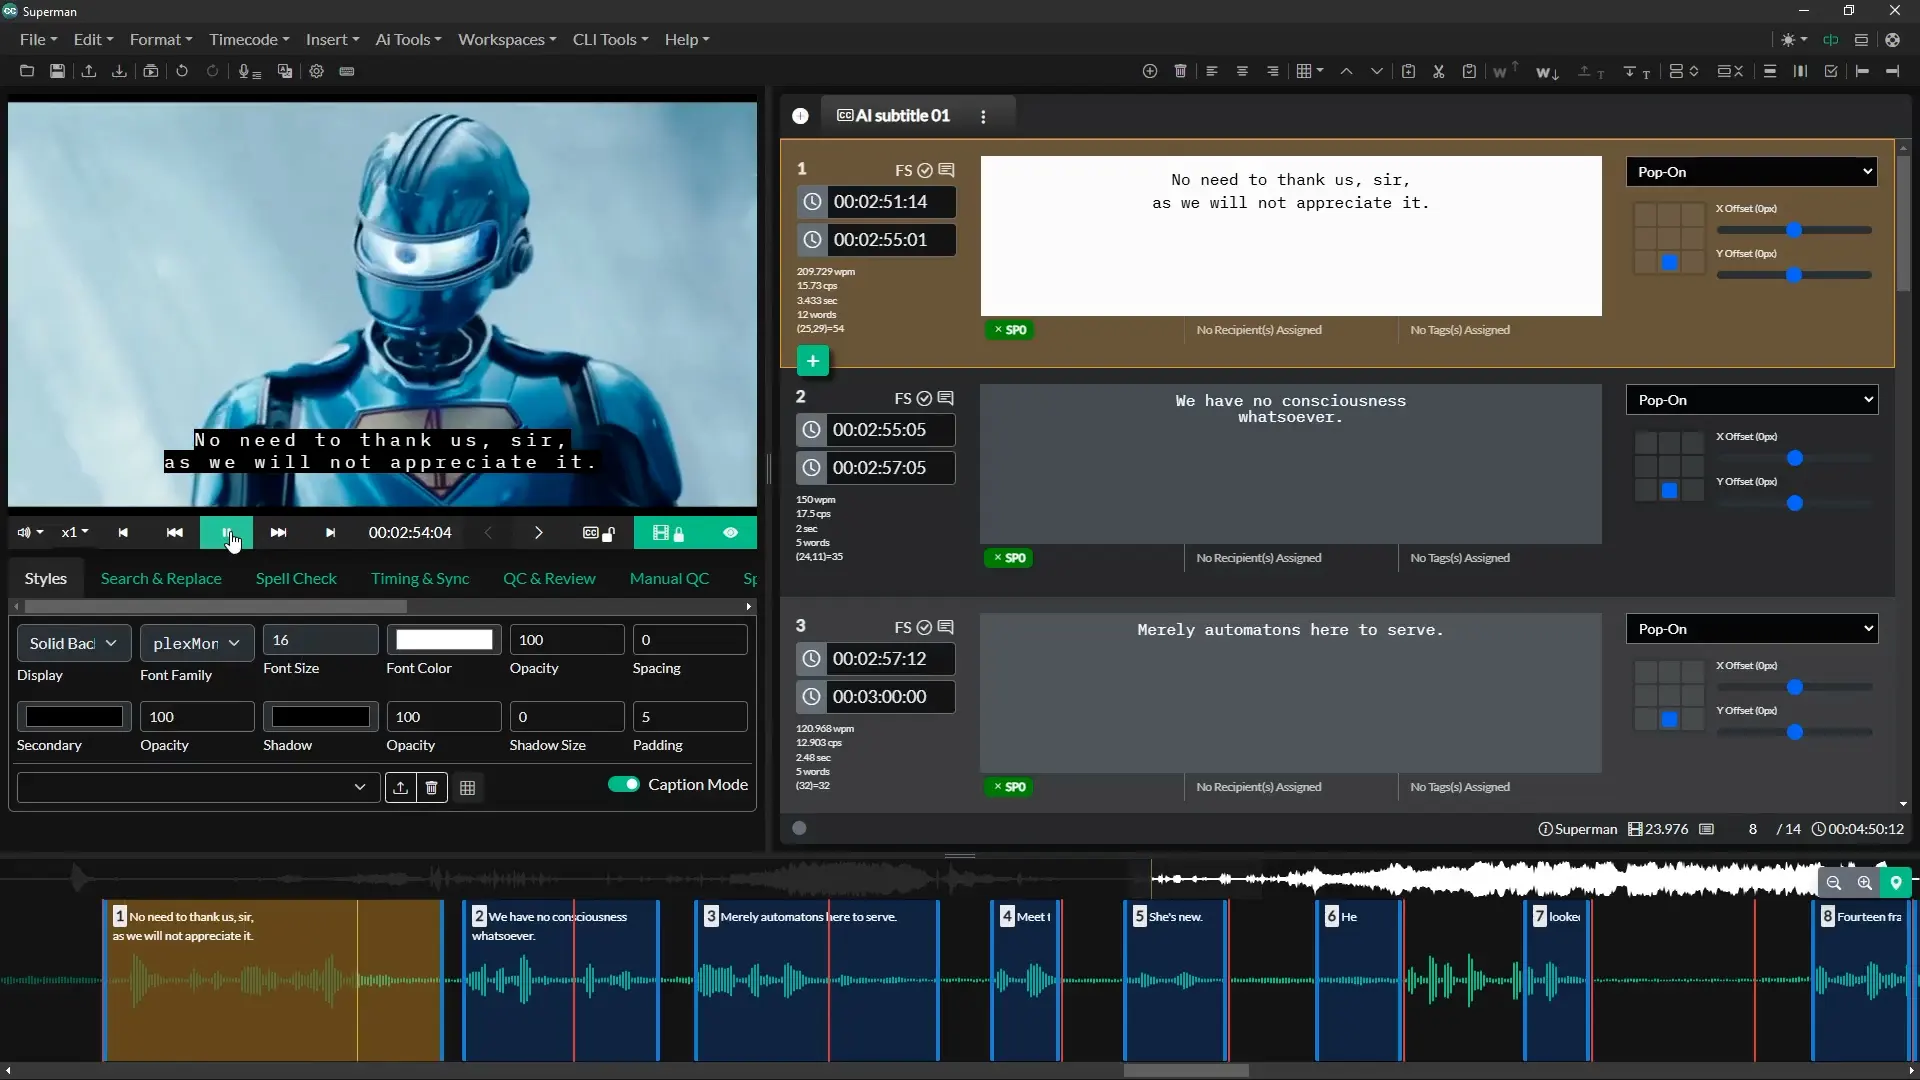Viewport: 1920px width, 1080px height.
Task: Click the comment icon on subtitle event 1
Action: pyautogui.click(x=947, y=170)
